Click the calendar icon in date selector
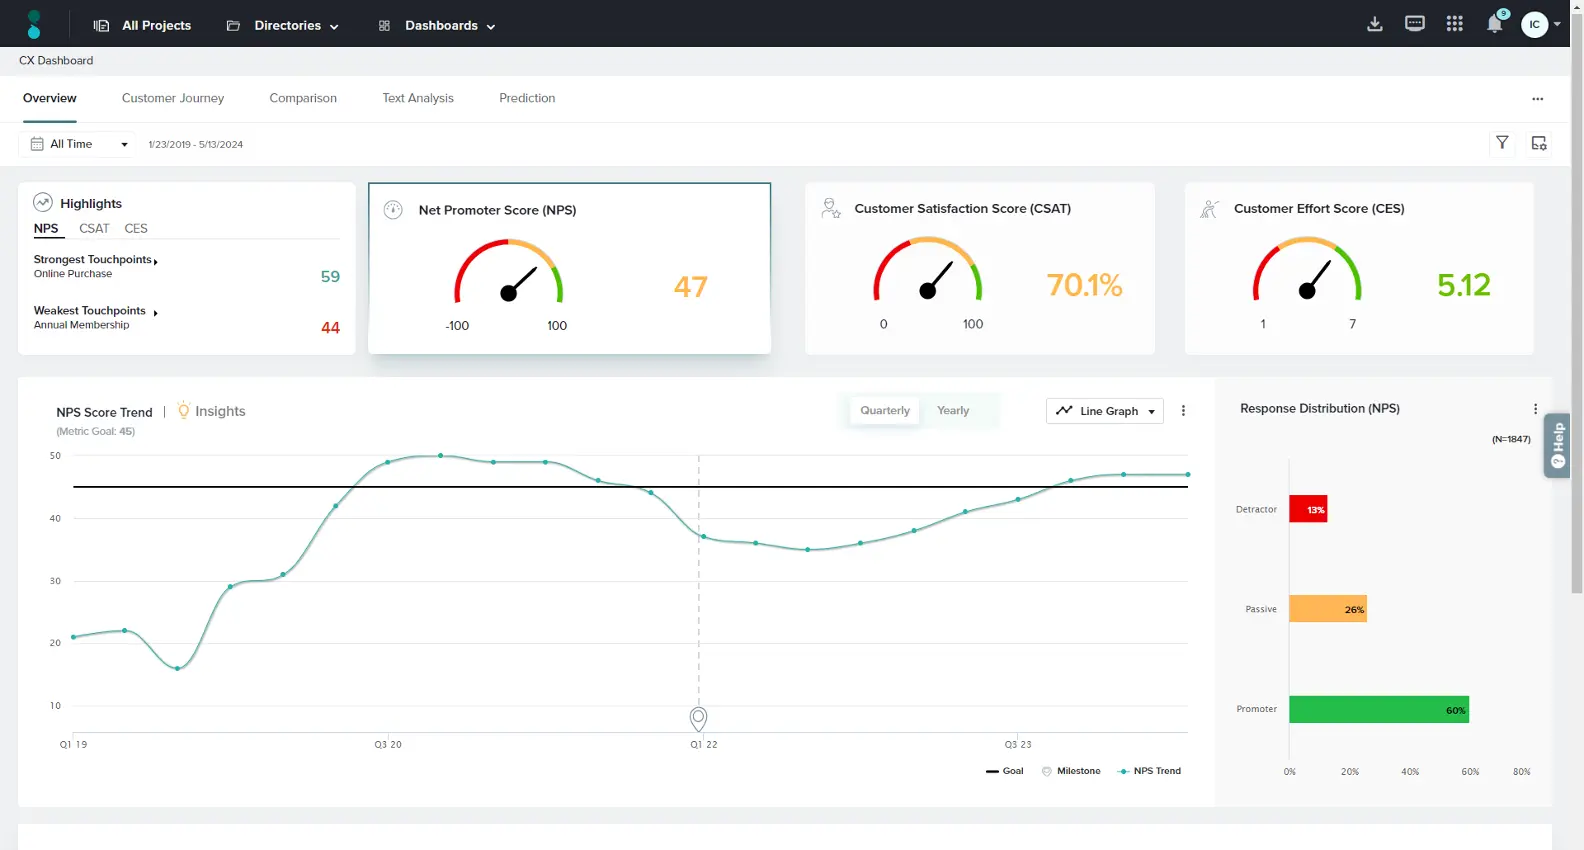This screenshot has width=1584, height=850. coord(37,144)
